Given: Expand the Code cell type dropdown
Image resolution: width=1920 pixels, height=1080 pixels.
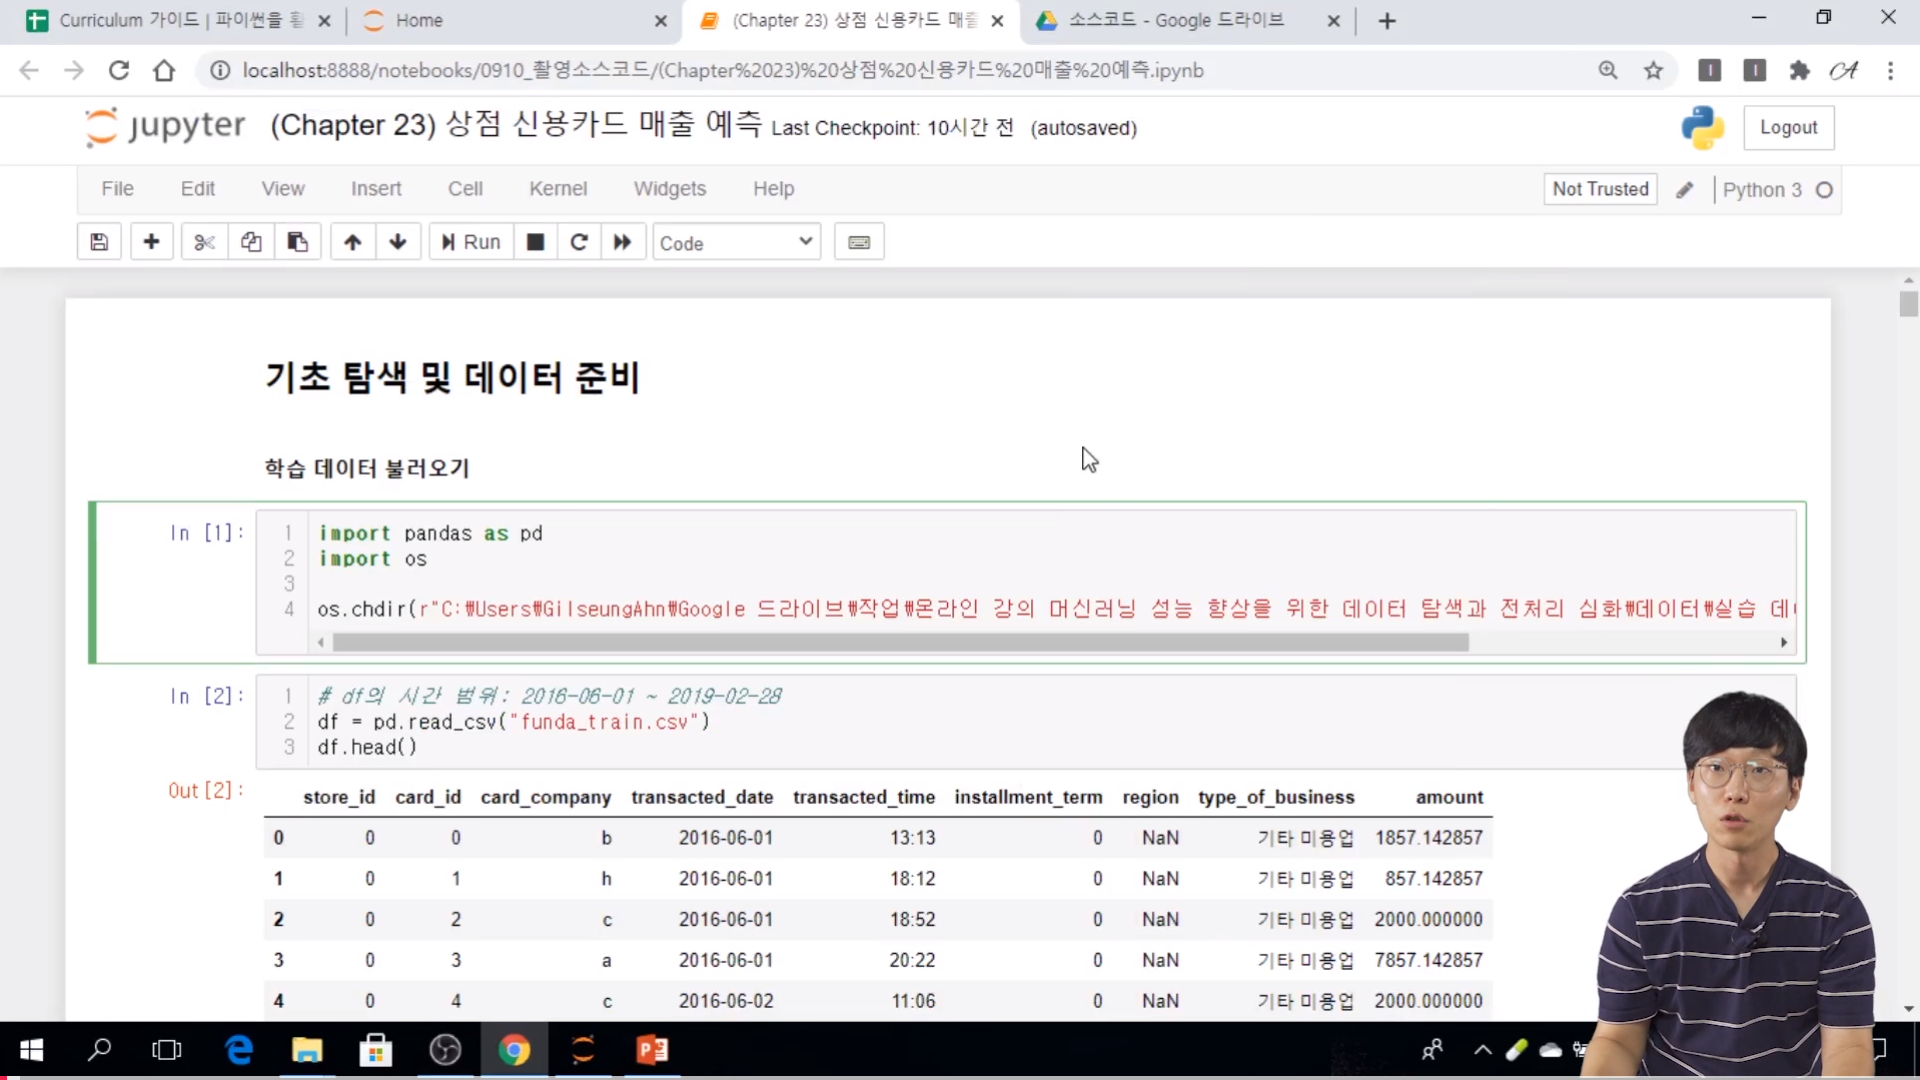Looking at the screenshot, I should (x=736, y=243).
